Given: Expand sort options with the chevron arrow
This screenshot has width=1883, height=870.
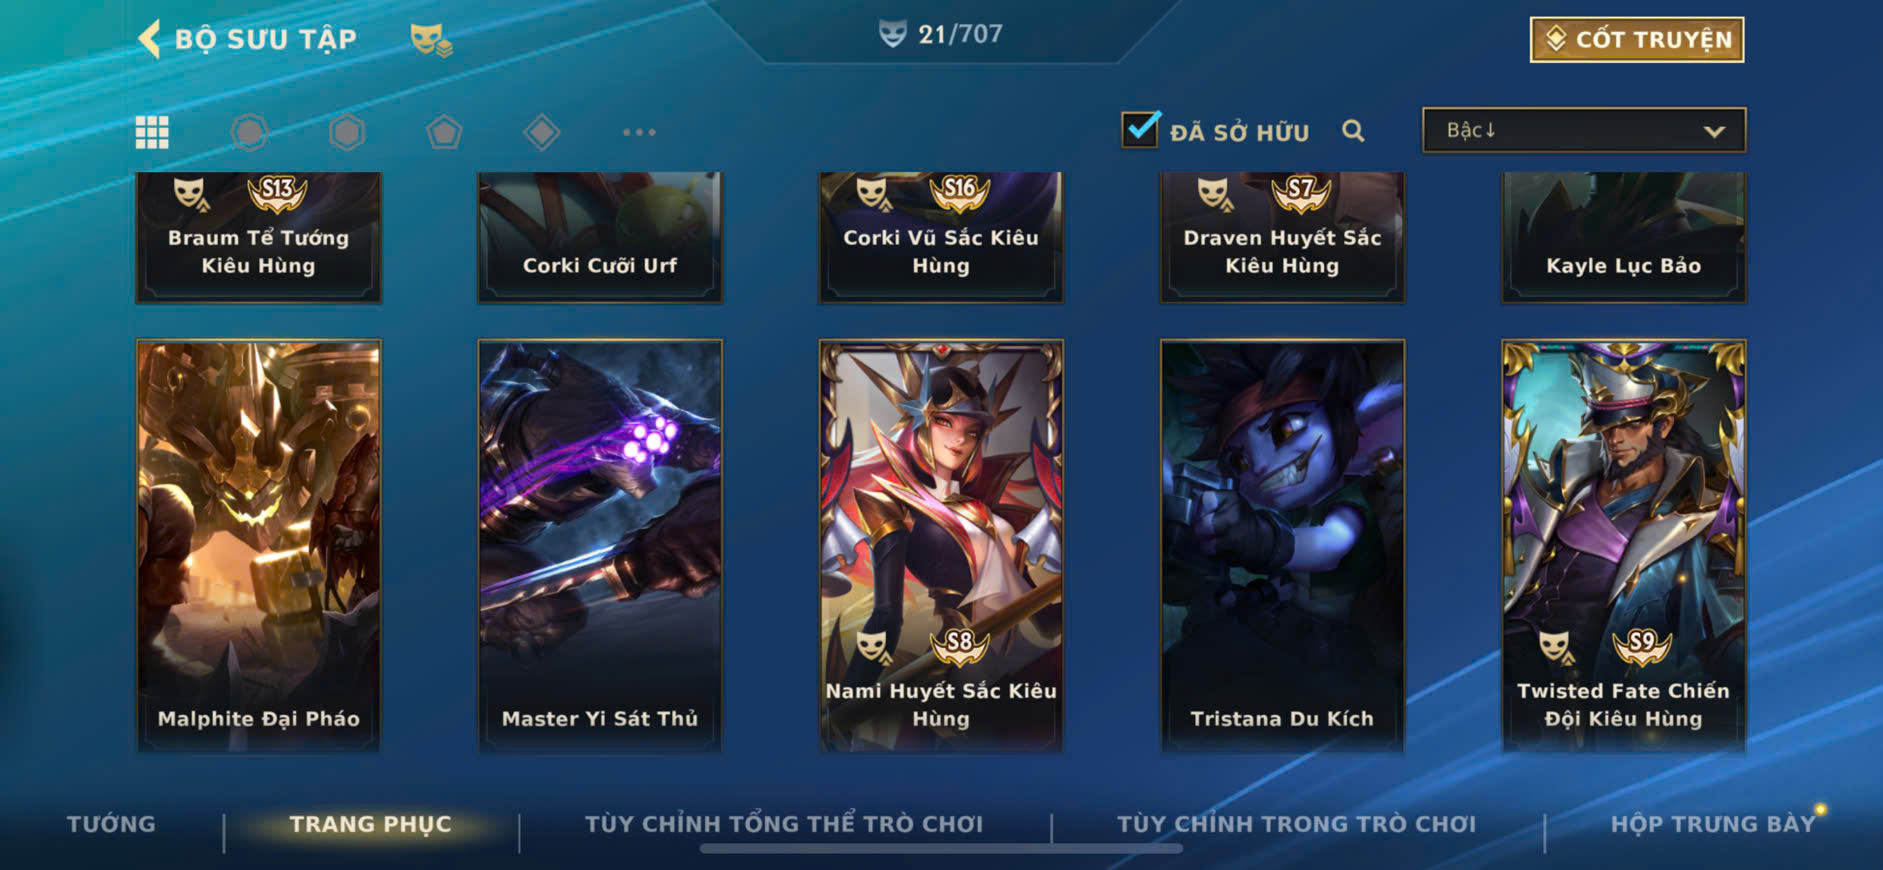Looking at the screenshot, I should [1714, 131].
